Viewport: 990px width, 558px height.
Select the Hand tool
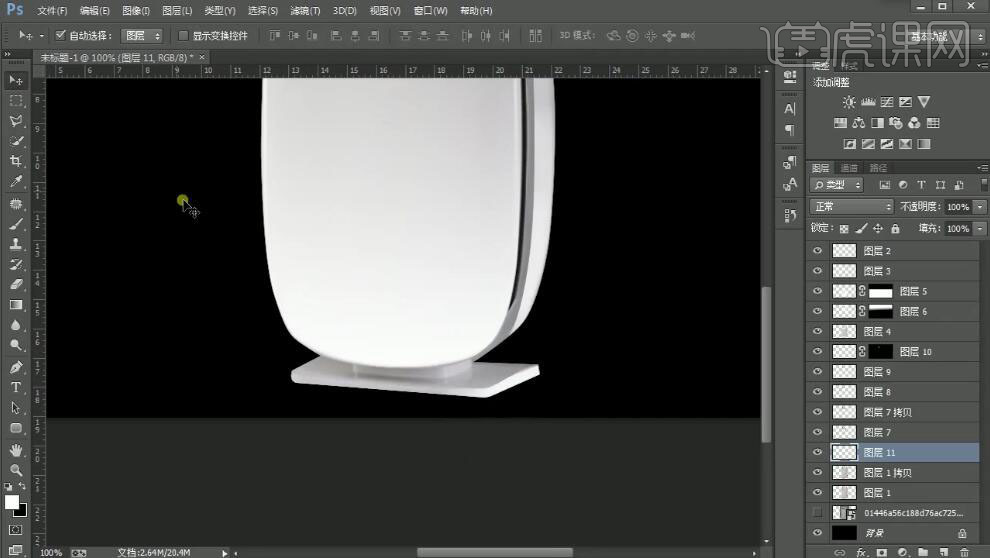pyautogui.click(x=16, y=450)
